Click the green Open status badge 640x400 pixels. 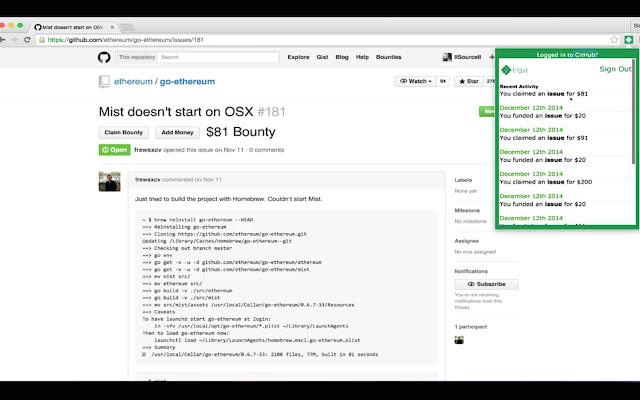point(115,150)
